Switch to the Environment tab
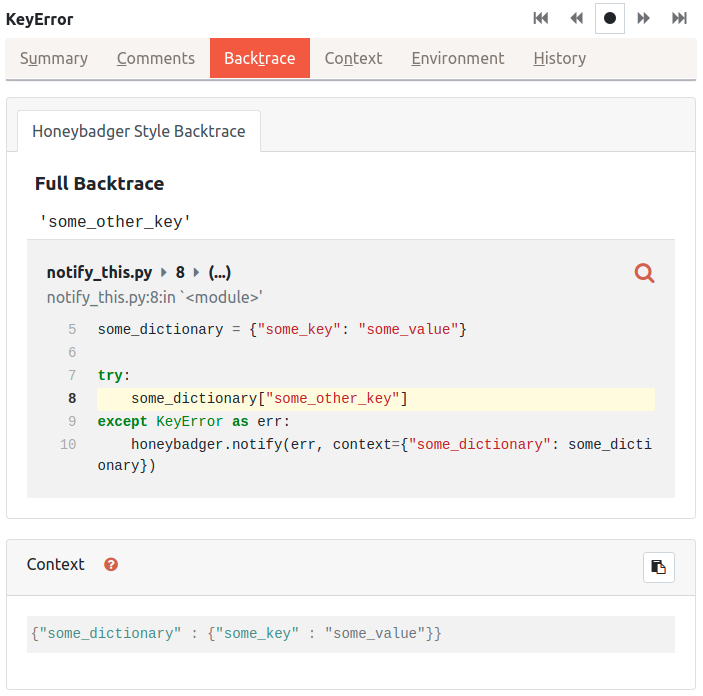The height and width of the screenshot is (696, 703). coord(458,58)
